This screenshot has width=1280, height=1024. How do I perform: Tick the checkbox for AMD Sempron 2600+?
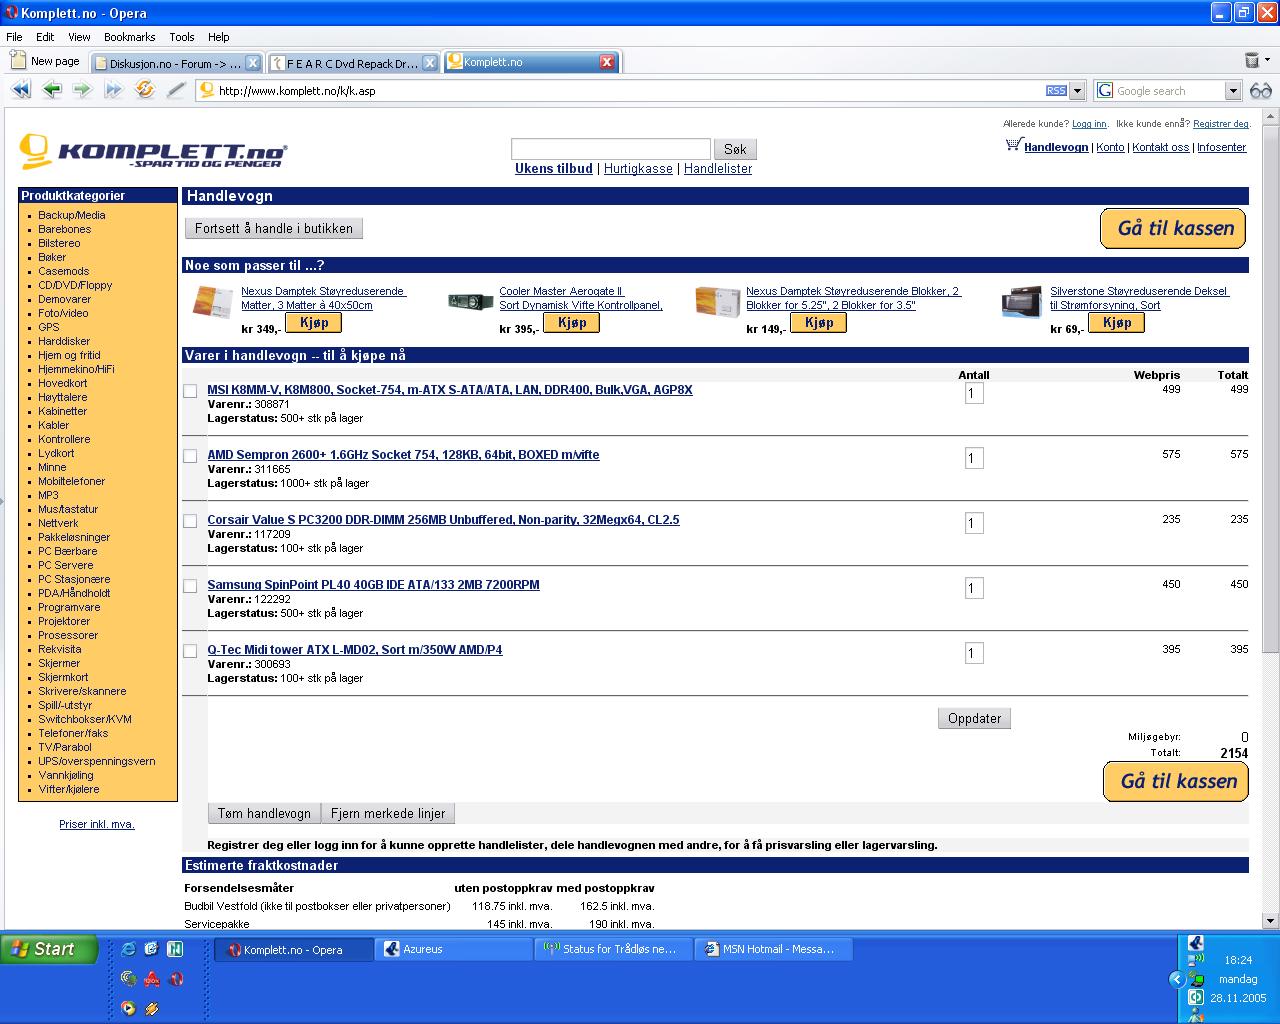click(190, 456)
